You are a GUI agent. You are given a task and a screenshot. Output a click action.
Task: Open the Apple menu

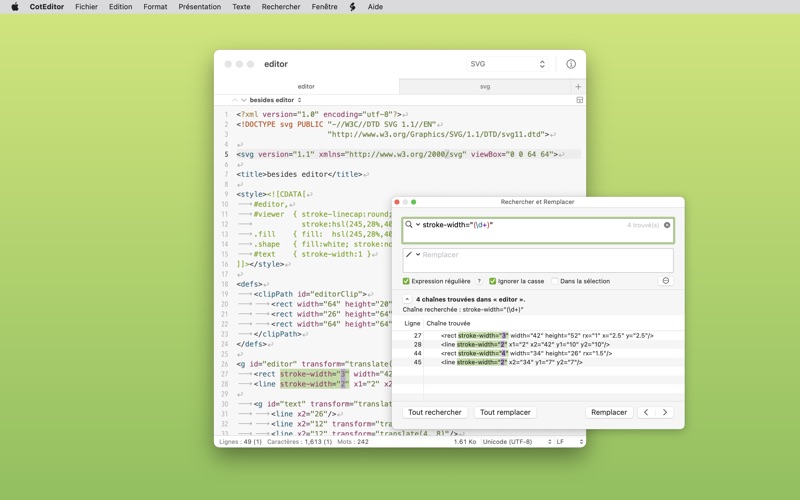coord(15,7)
